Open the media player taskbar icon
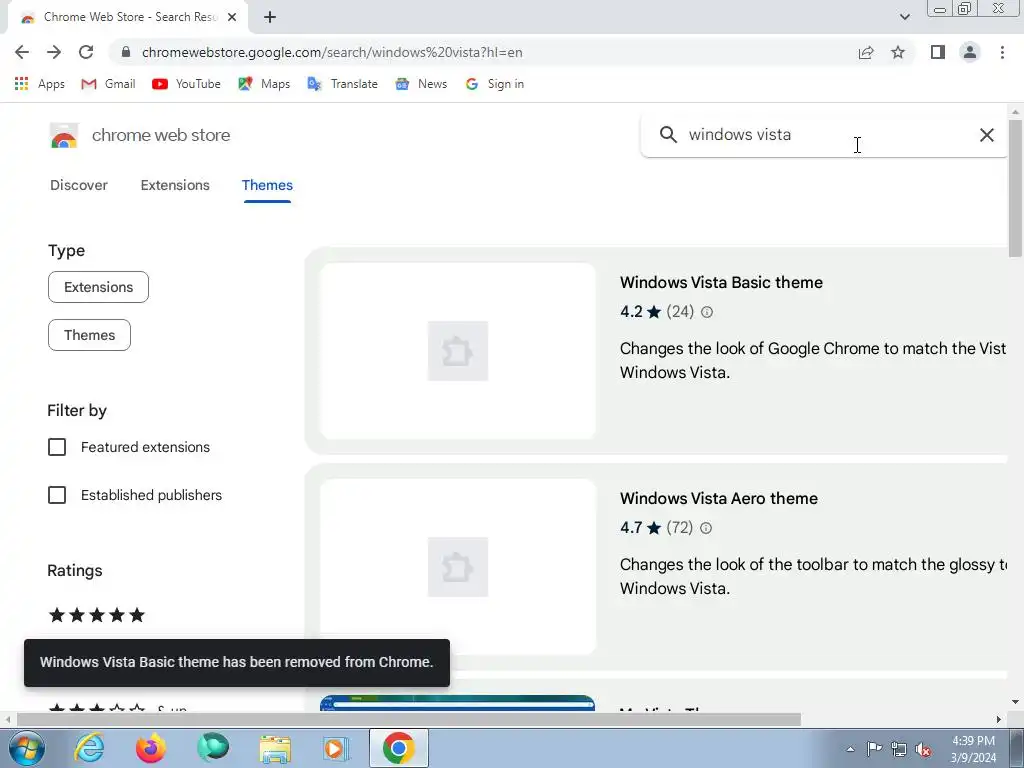 (336, 748)
